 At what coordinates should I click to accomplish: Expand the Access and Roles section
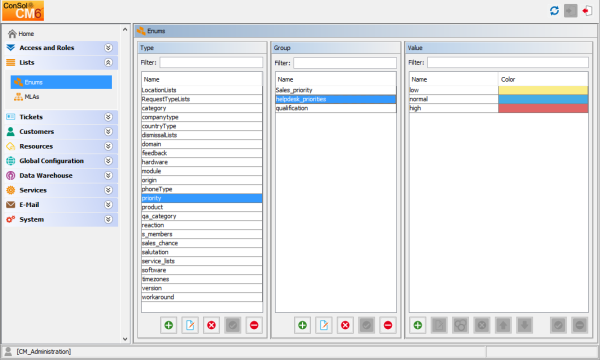(x=108, y=47)
